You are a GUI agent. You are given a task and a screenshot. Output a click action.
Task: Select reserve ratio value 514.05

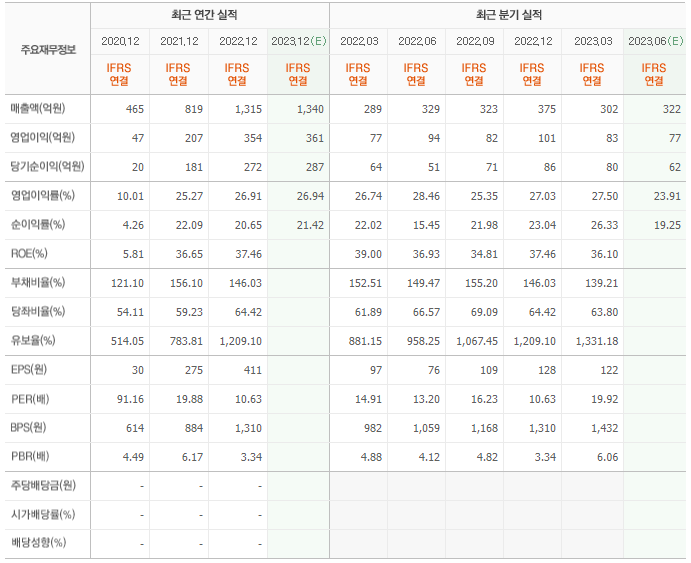pos(127,341)
